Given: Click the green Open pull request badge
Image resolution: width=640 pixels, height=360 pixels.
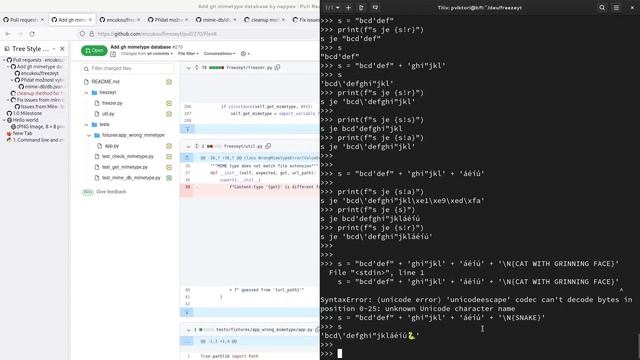Looking at the screenshot, I should pos(94,50).
